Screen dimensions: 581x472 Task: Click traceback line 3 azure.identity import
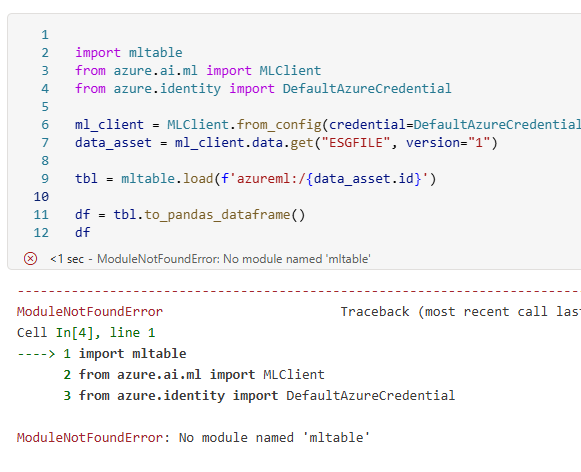[259, 396]
